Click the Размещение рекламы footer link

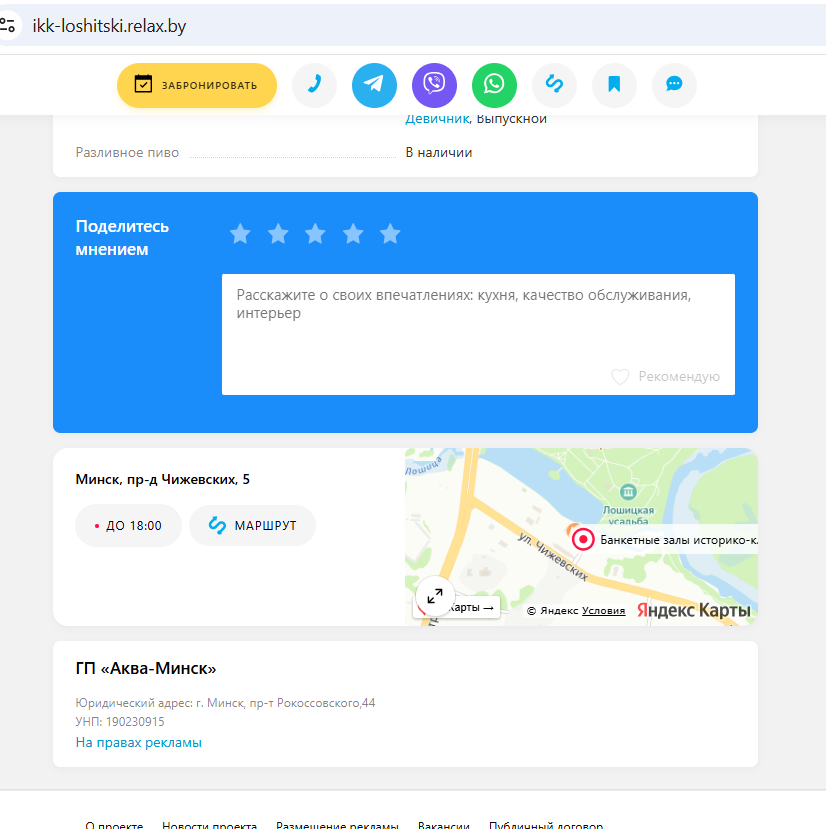pos(337,825)
